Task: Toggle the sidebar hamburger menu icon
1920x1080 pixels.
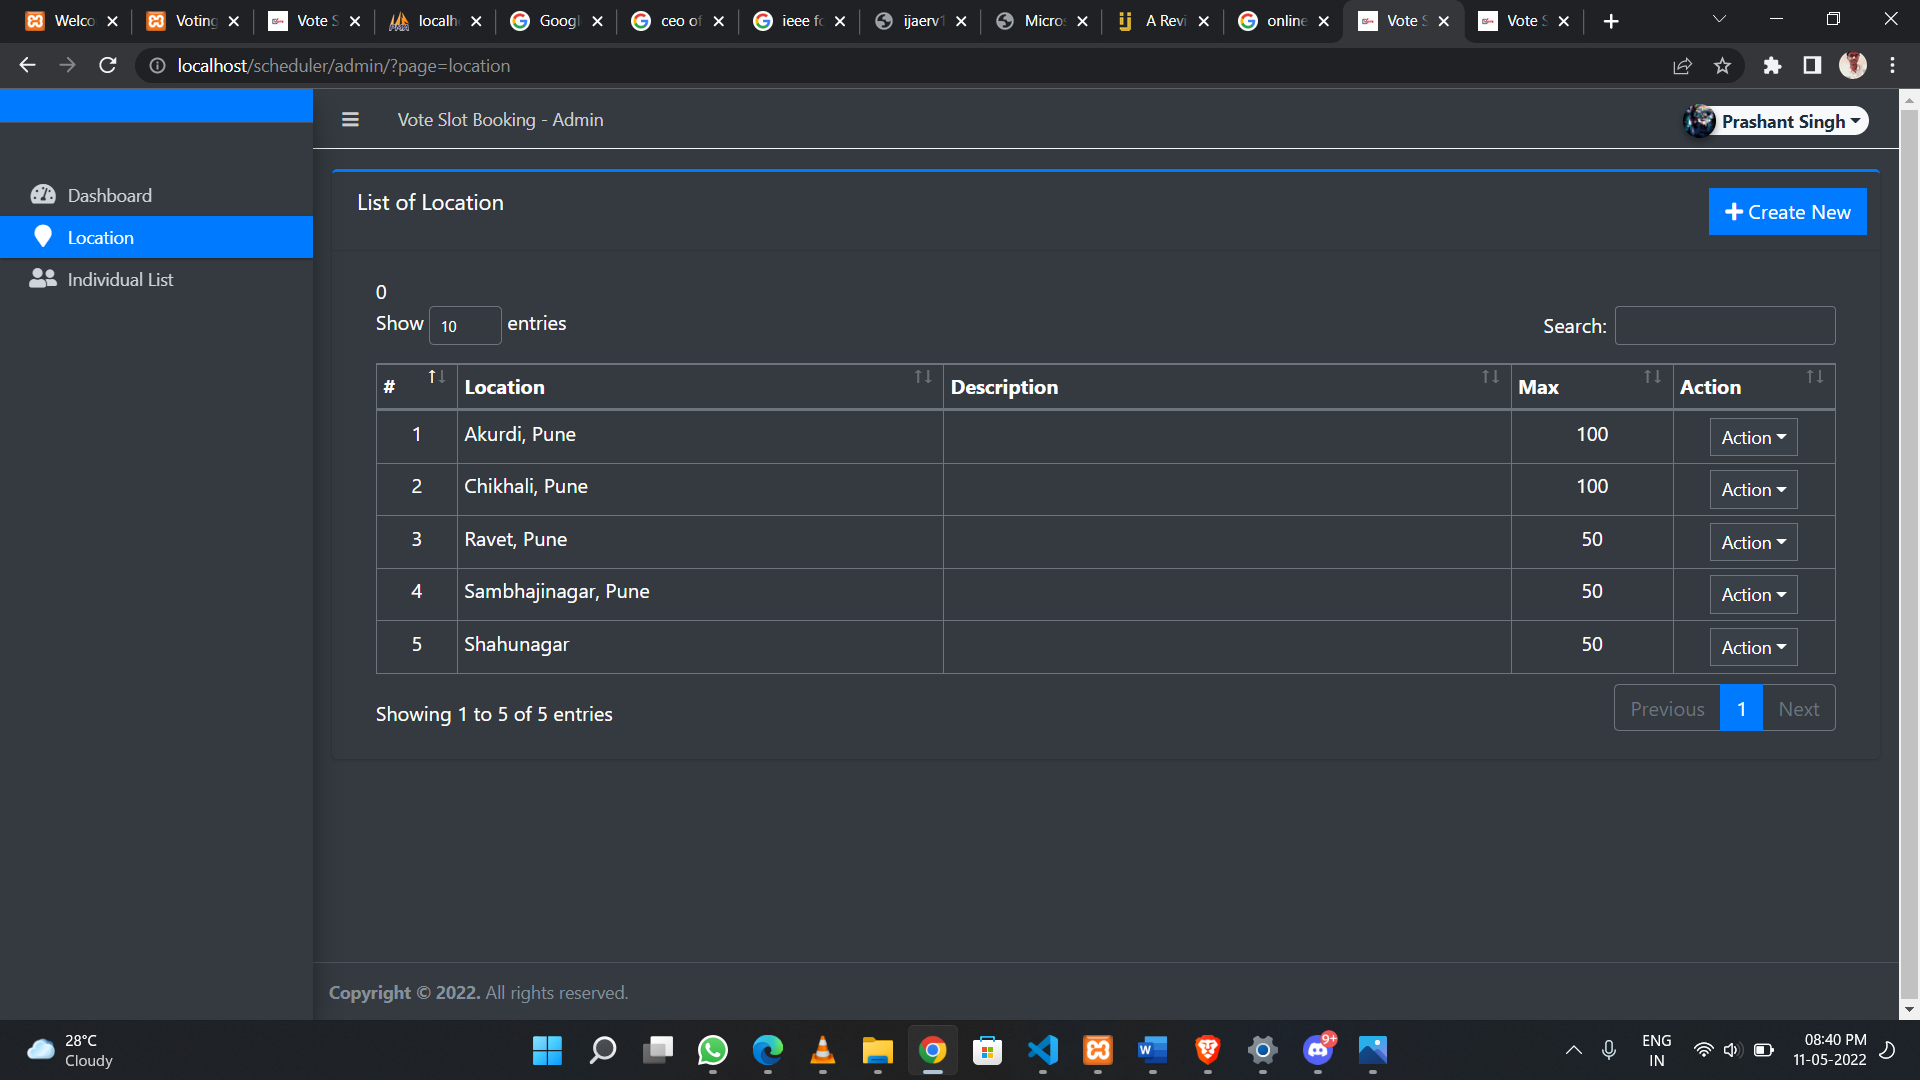Action: pyautogui.click(x=350, y=120)
